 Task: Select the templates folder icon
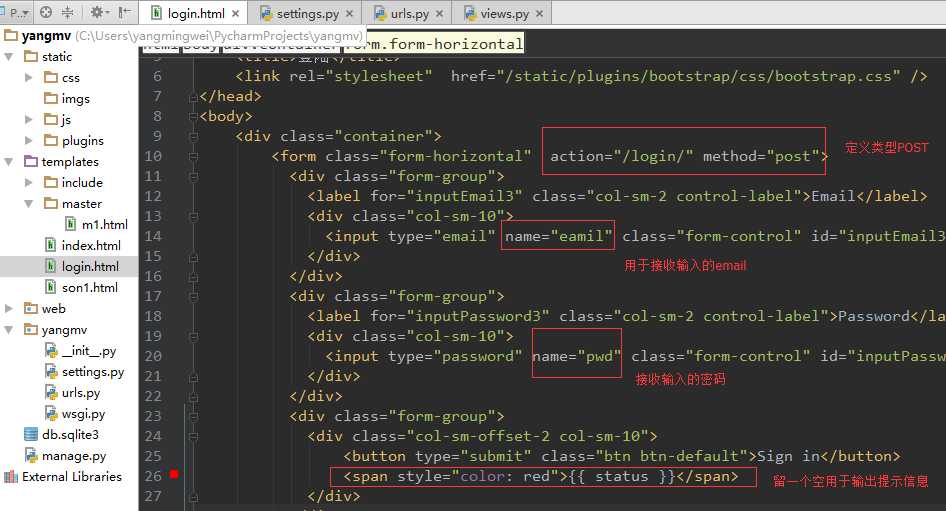click(31, 161)
